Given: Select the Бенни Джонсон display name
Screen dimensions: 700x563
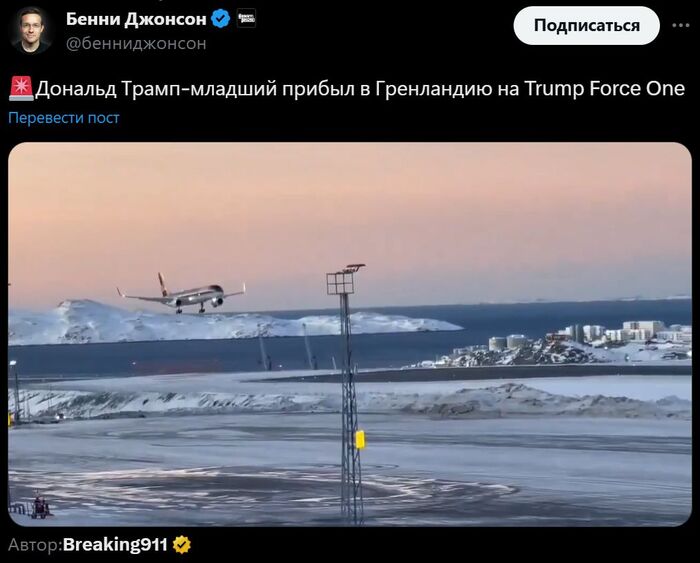Looking at the screenshot, I should tap(136, 19).
